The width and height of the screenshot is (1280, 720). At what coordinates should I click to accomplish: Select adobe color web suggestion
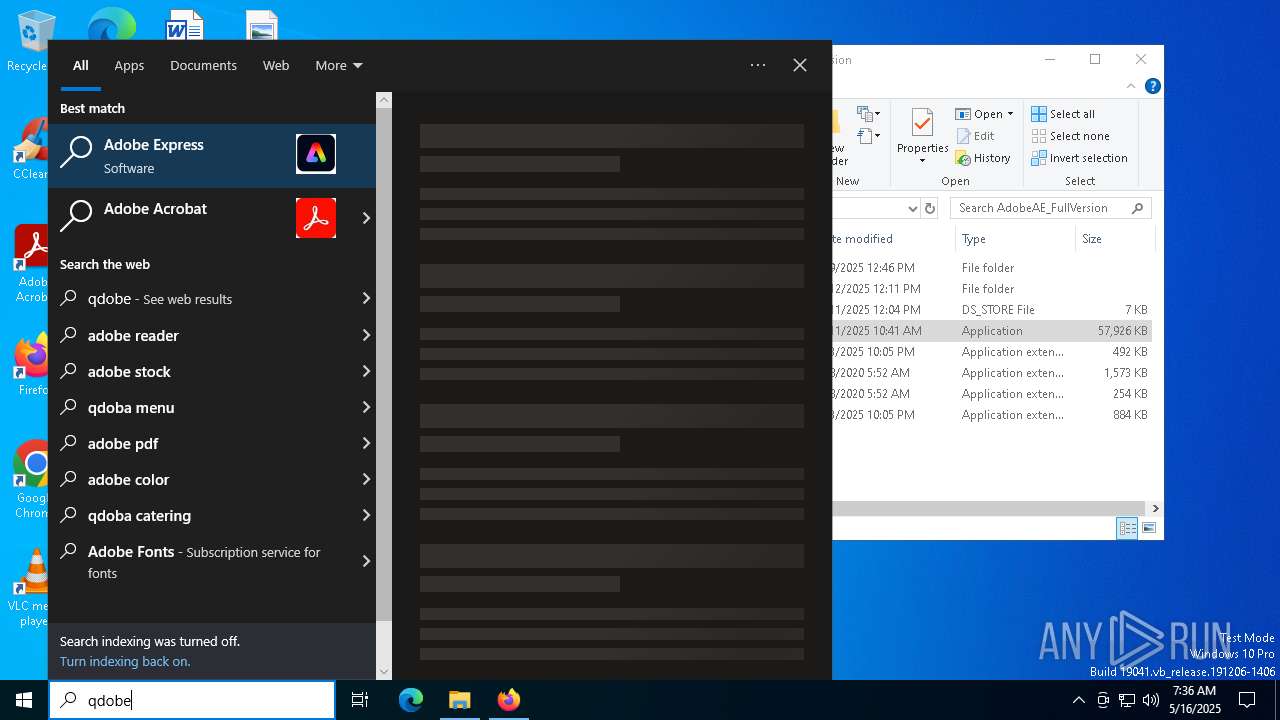(212, 479)
